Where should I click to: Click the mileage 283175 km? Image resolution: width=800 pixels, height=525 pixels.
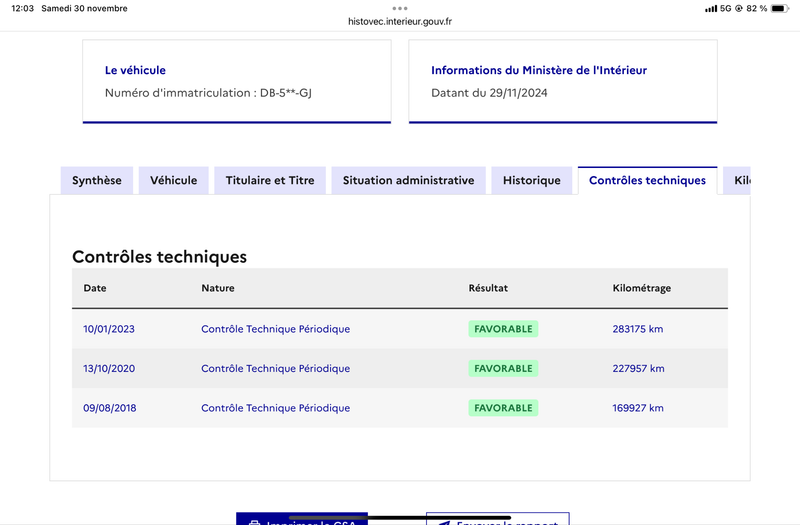(638, 329)
